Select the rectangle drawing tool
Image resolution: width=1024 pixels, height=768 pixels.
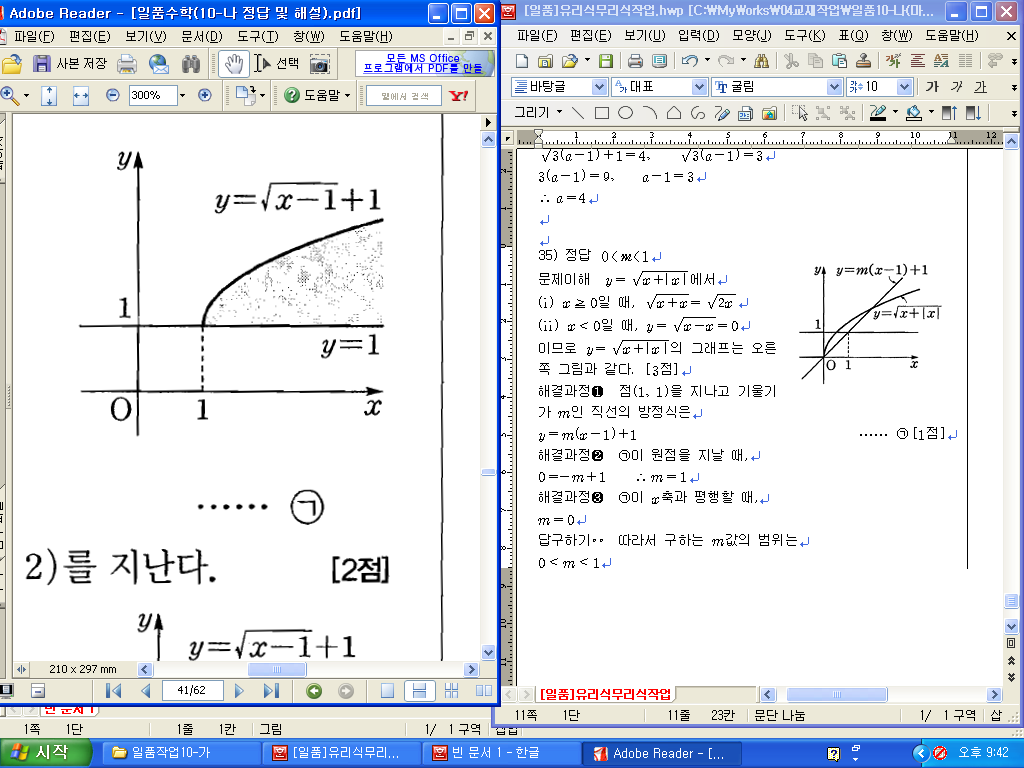[x=602, y=113]
